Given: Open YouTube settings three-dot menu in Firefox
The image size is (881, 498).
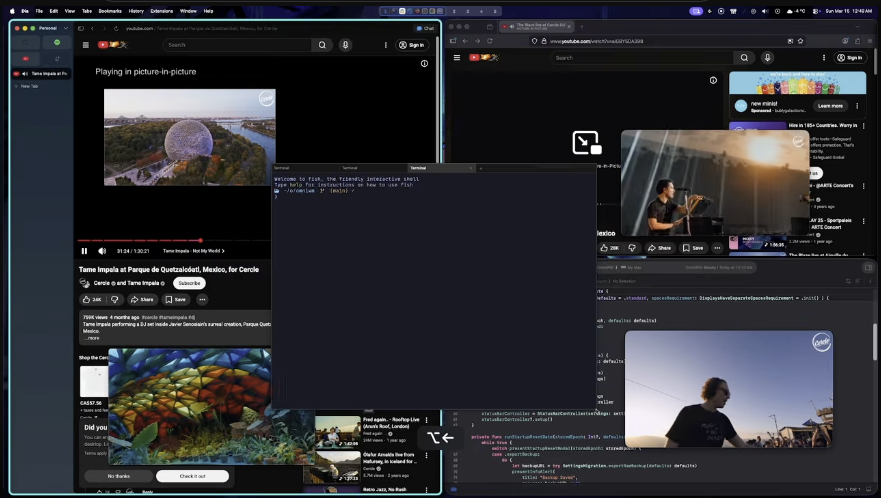Looking at the screenshot, I should coord(824,57).
